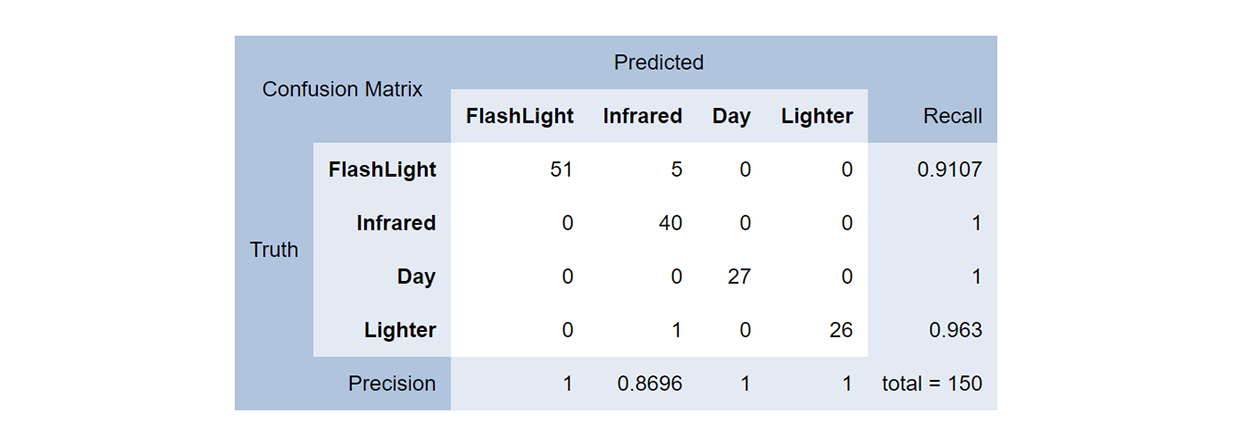Select the Predicted header label
The height and width of the screenshot is (446, 1250).
[x=659, y=62]
